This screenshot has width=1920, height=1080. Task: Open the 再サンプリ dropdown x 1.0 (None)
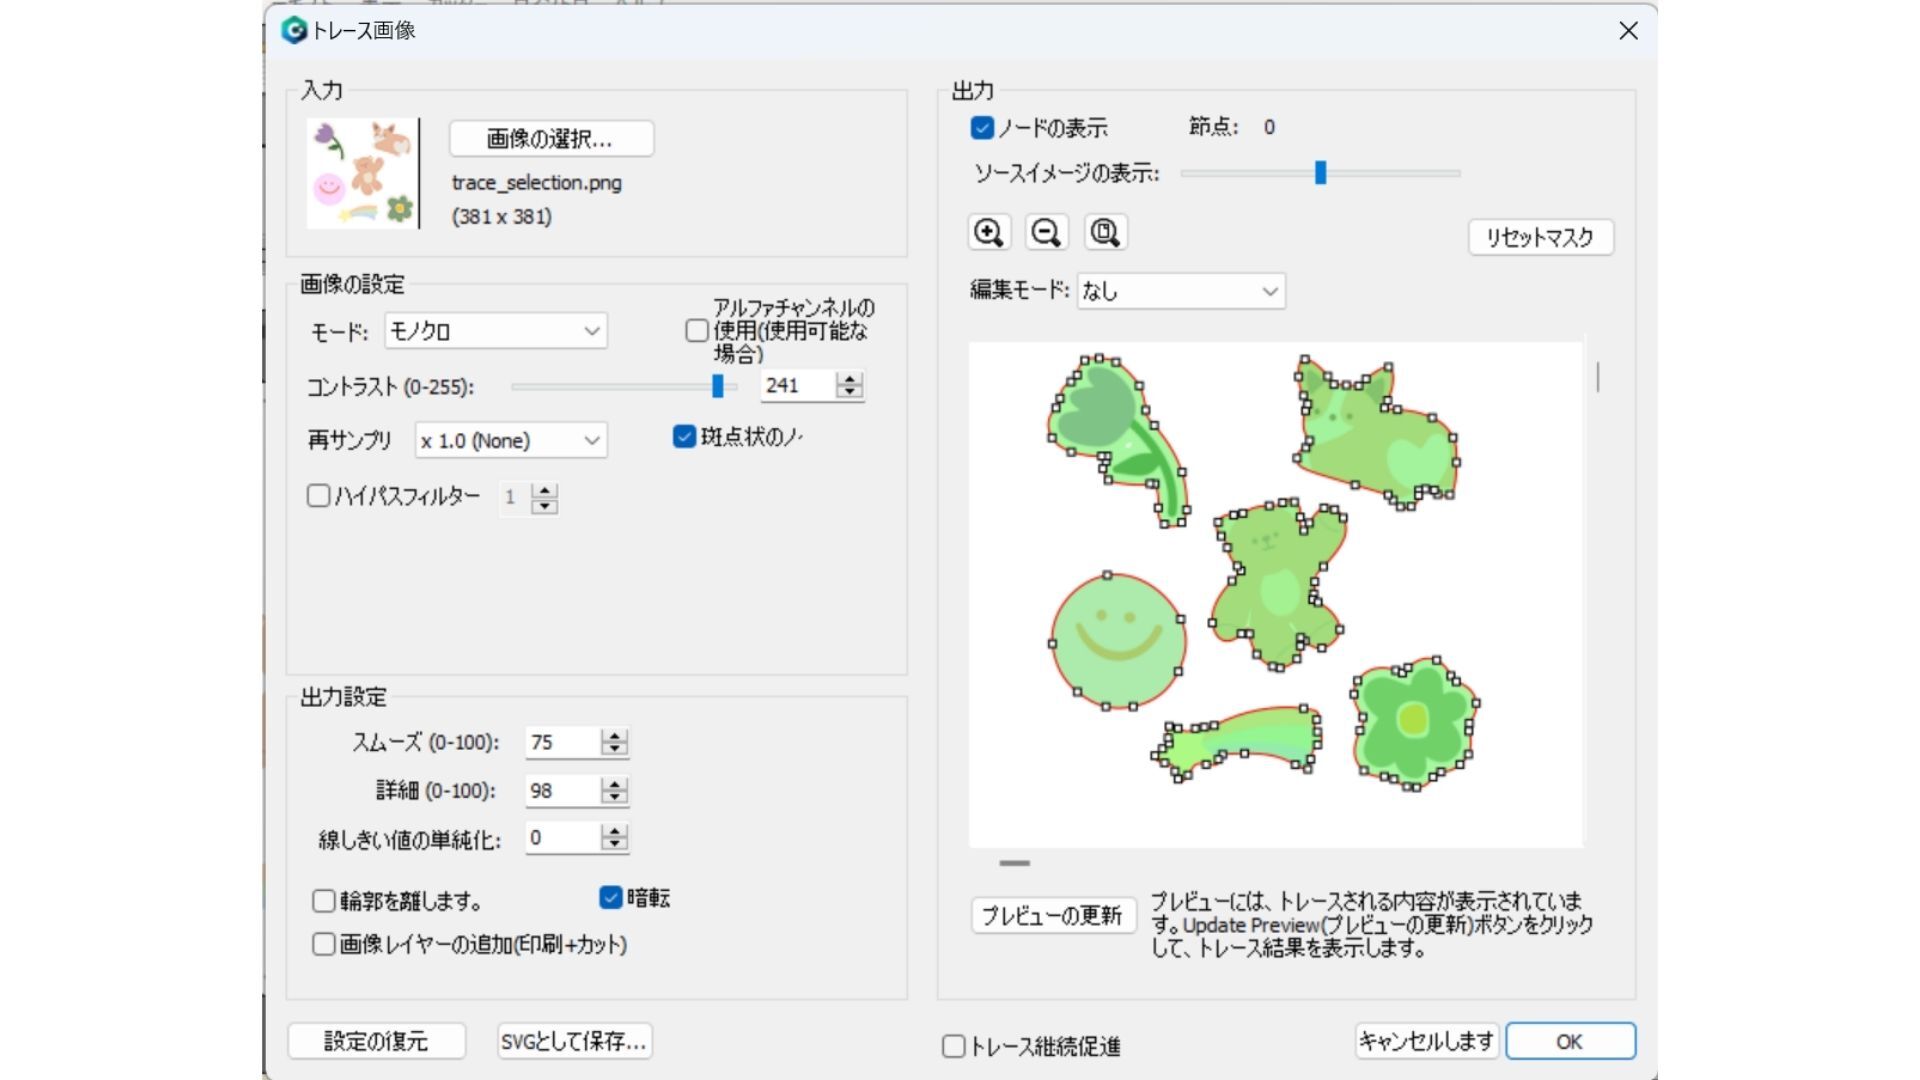tap(511, 440)
